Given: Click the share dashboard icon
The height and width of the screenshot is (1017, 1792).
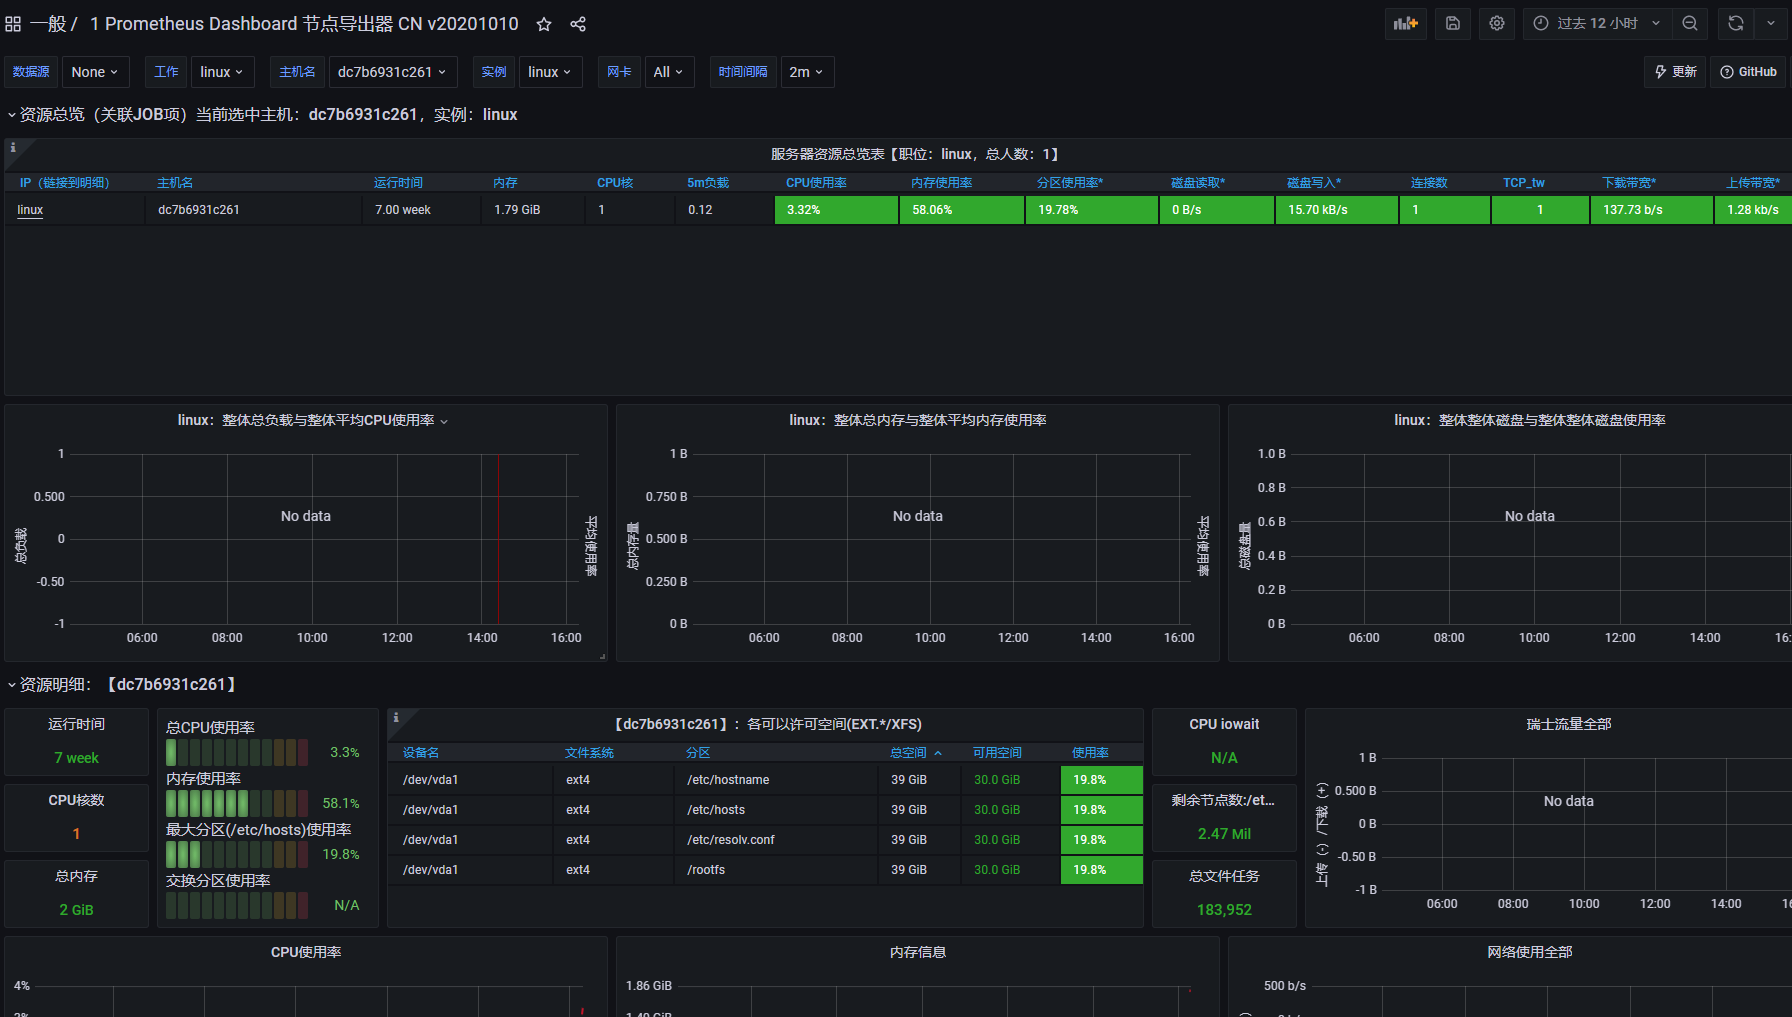Looking at the screenshot, I should pyautogui.click(x=578, y=24).
